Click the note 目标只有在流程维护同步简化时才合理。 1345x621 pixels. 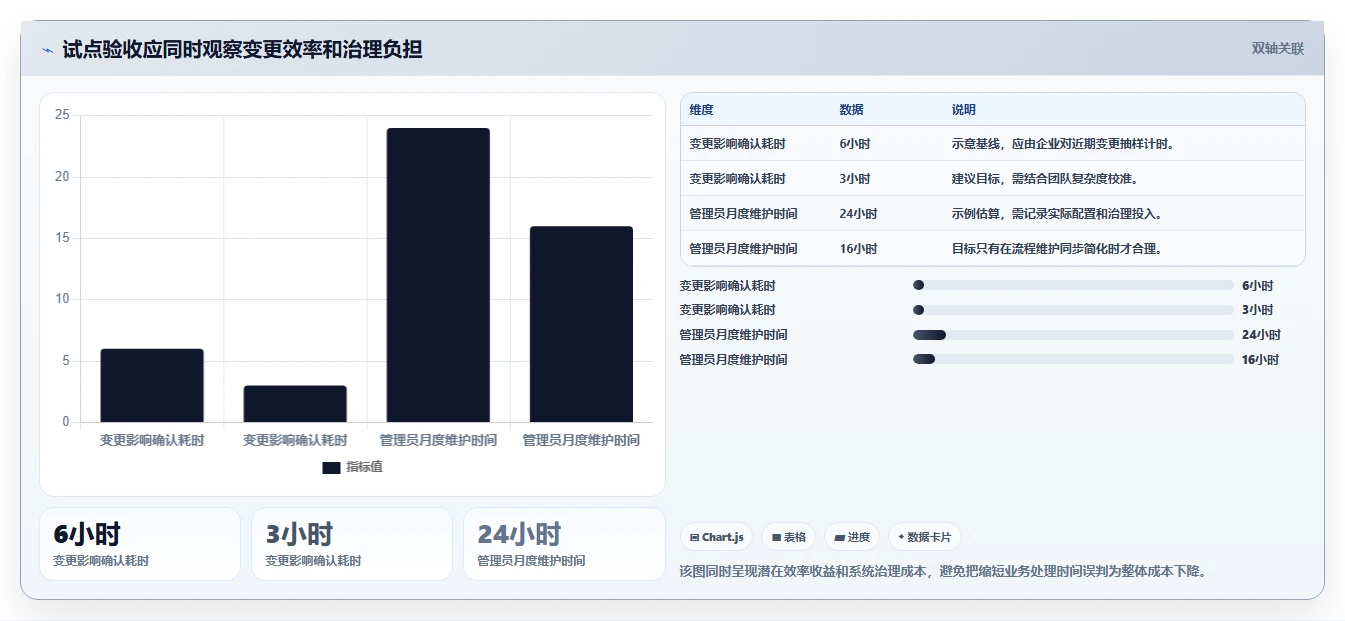click(1057, 249)
